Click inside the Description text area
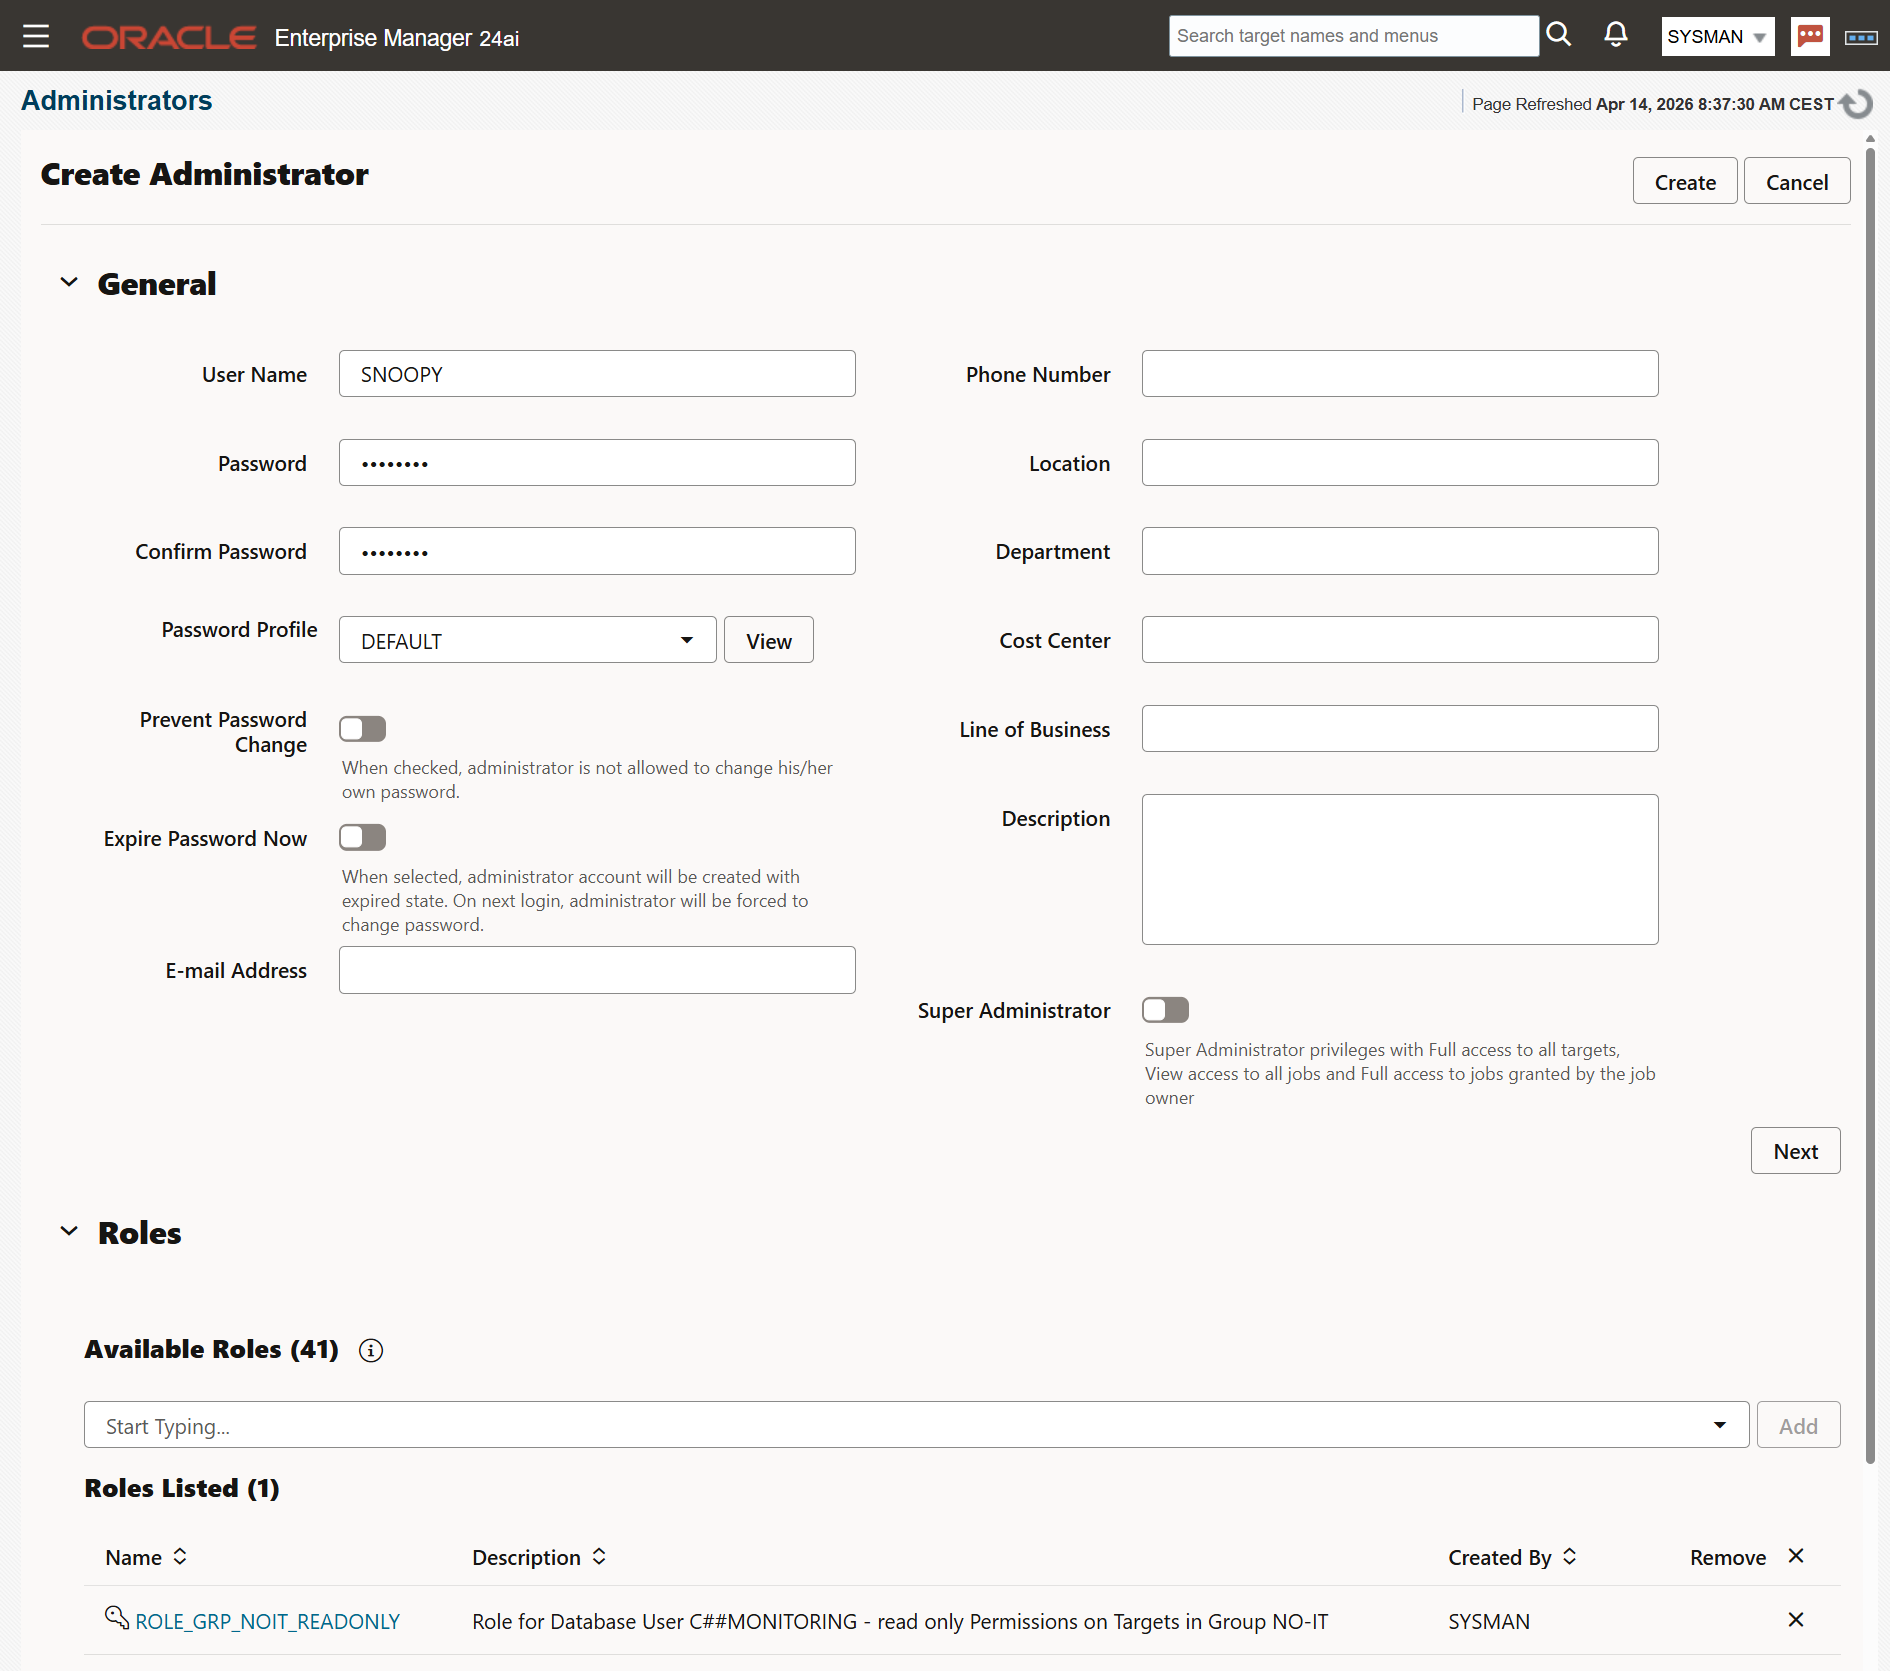 point(1399,868)
